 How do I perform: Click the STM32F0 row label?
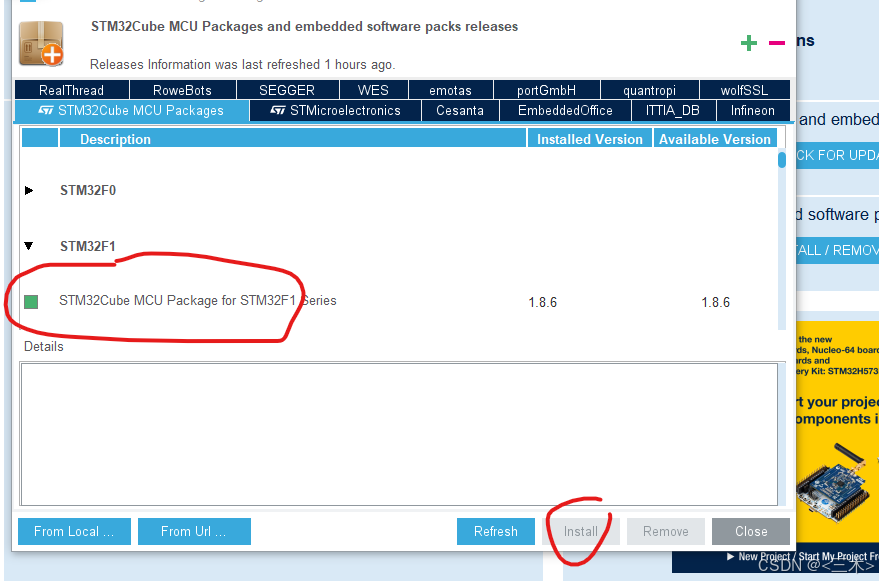[88, 191]
